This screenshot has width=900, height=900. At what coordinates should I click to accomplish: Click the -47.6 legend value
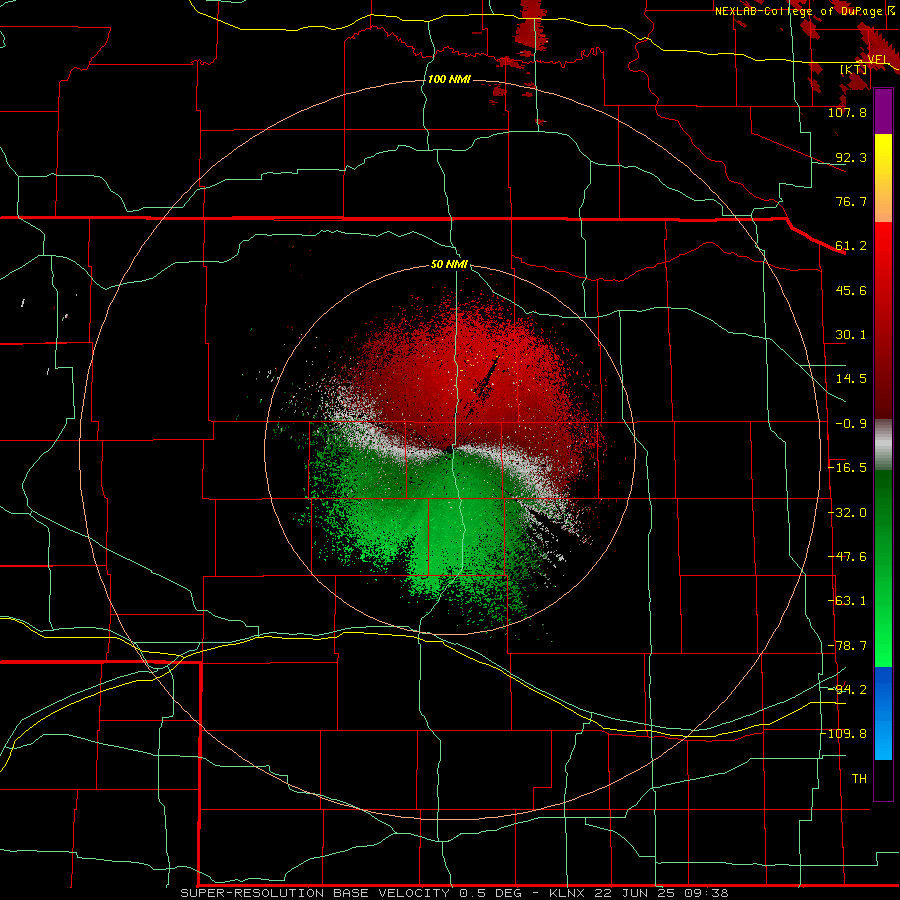pyautogui.click(x=847, y=557)
